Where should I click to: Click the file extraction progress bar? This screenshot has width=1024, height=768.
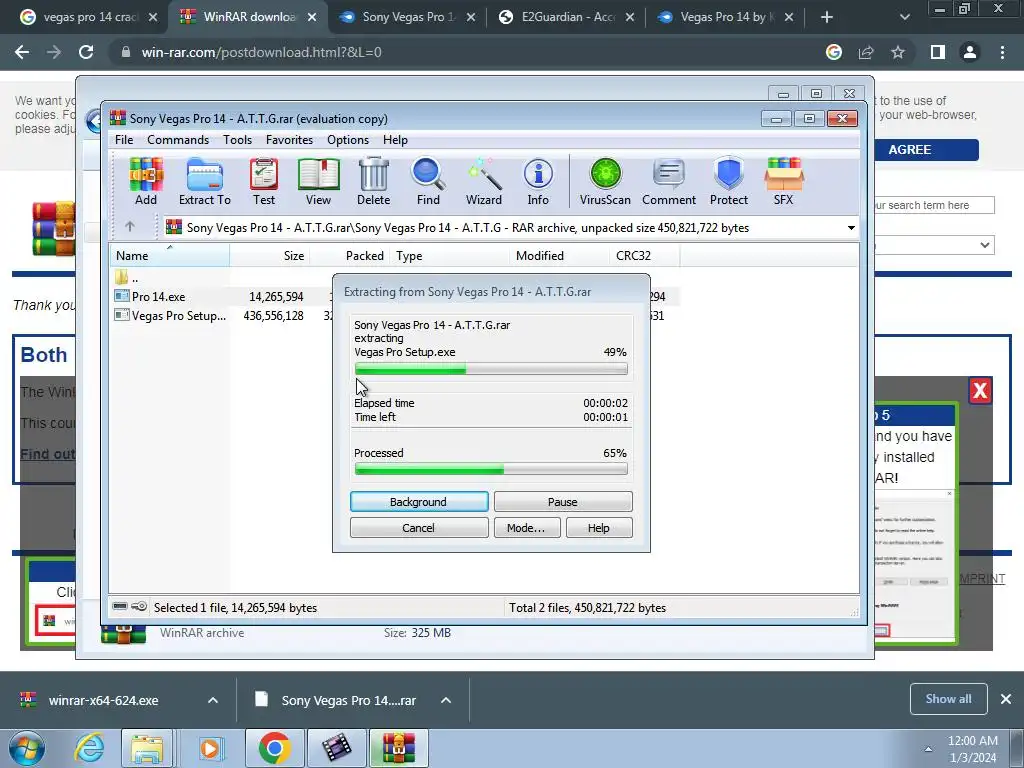(491, 369)
